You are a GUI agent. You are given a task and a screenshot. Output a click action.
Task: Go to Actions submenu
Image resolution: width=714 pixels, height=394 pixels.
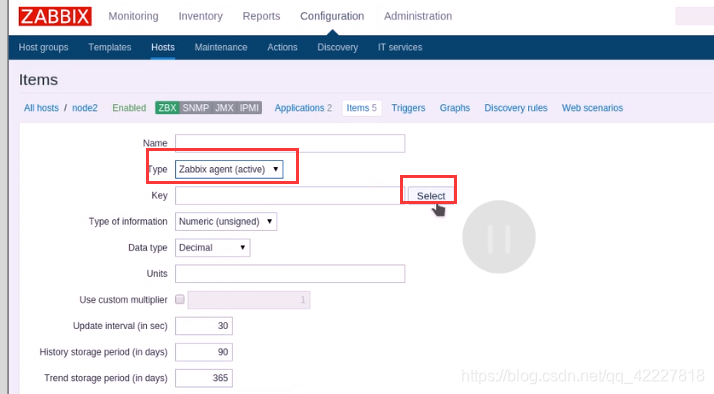(282, 47)
